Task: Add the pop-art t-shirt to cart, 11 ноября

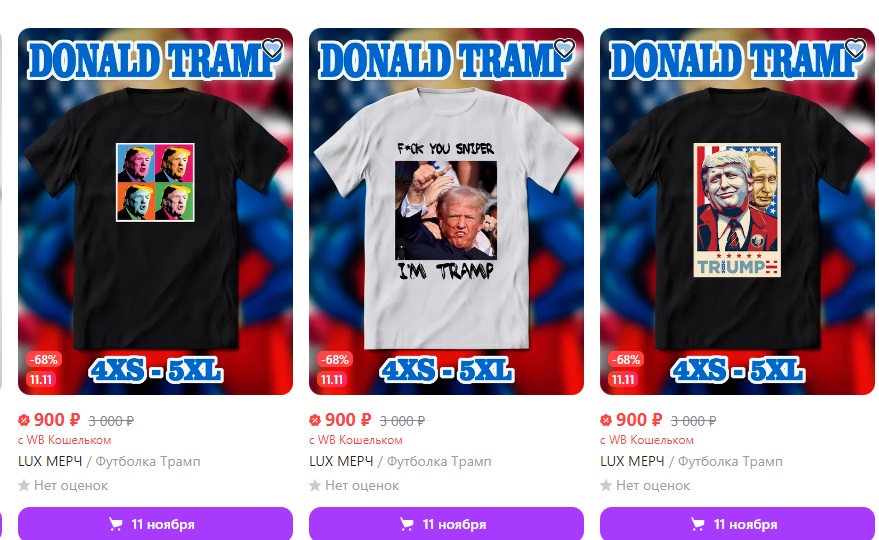Action: coord(155,524)
